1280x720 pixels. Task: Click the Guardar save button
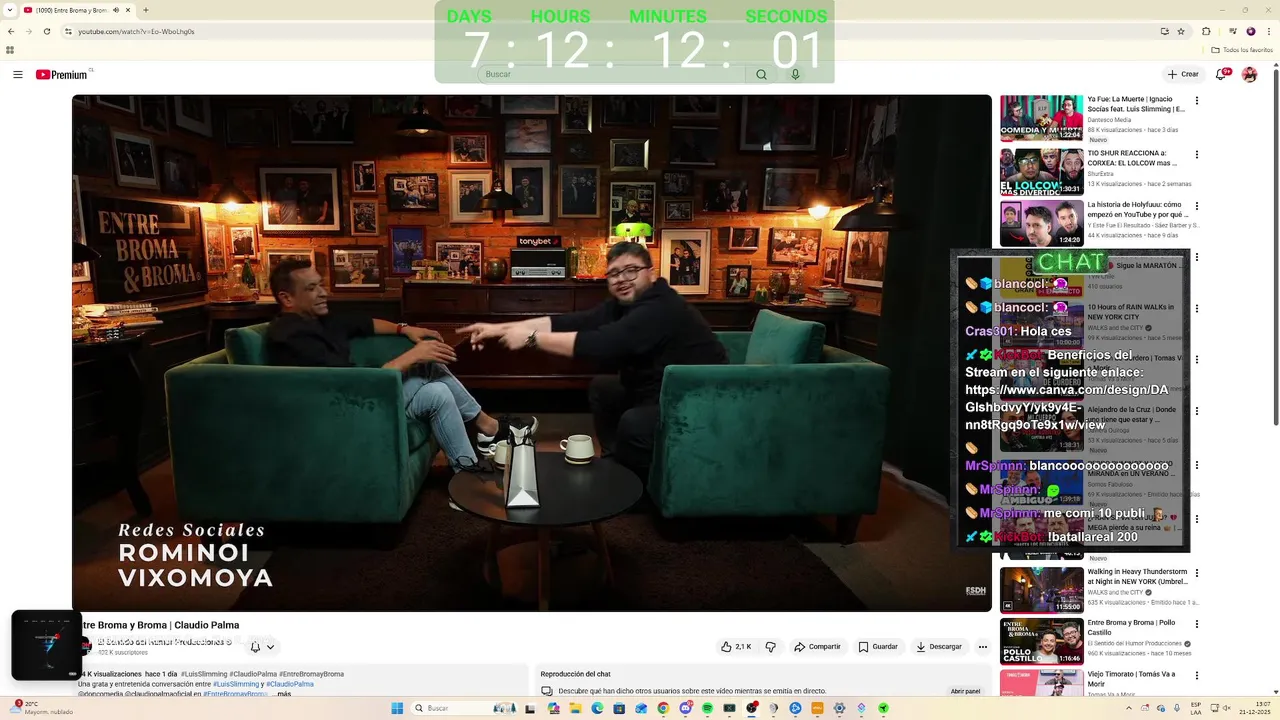pyautogui.click(x=878, y=647)
